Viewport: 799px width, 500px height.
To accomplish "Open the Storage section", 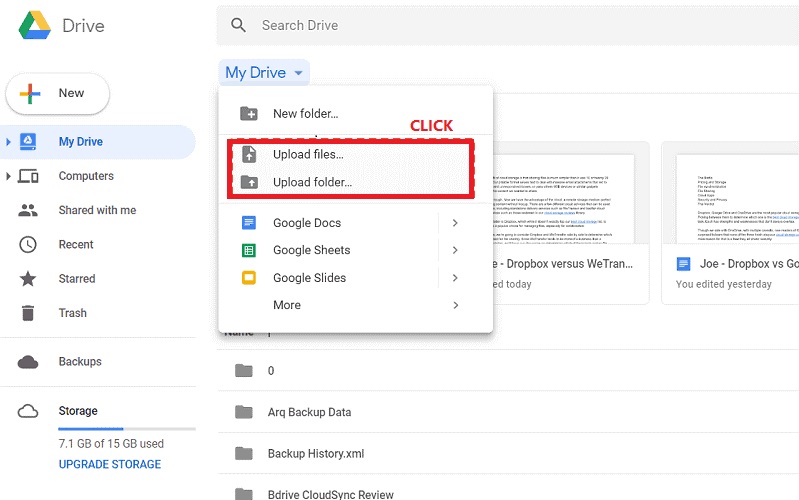I will point(78,411).
